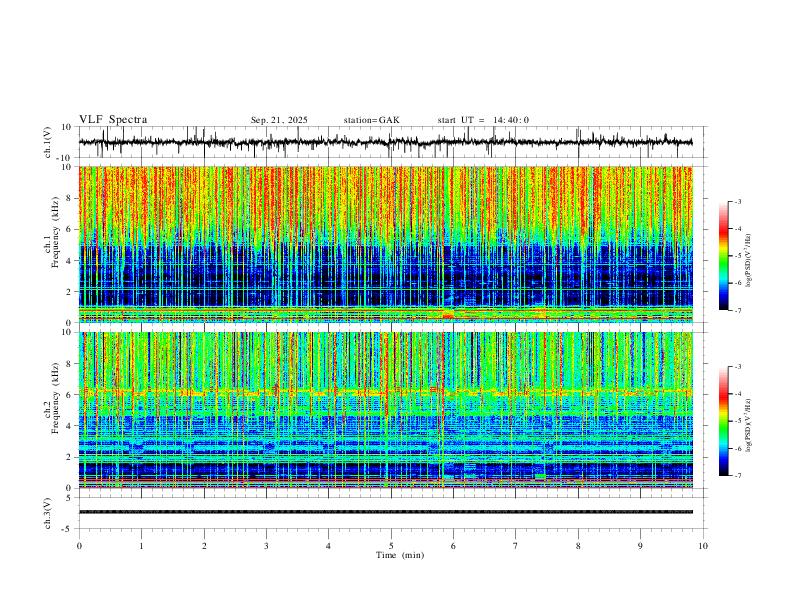This screenshot has width=792, height=612.
Task: Click the "ch.3(V)" axis label
Action: (x=48, y=513)
